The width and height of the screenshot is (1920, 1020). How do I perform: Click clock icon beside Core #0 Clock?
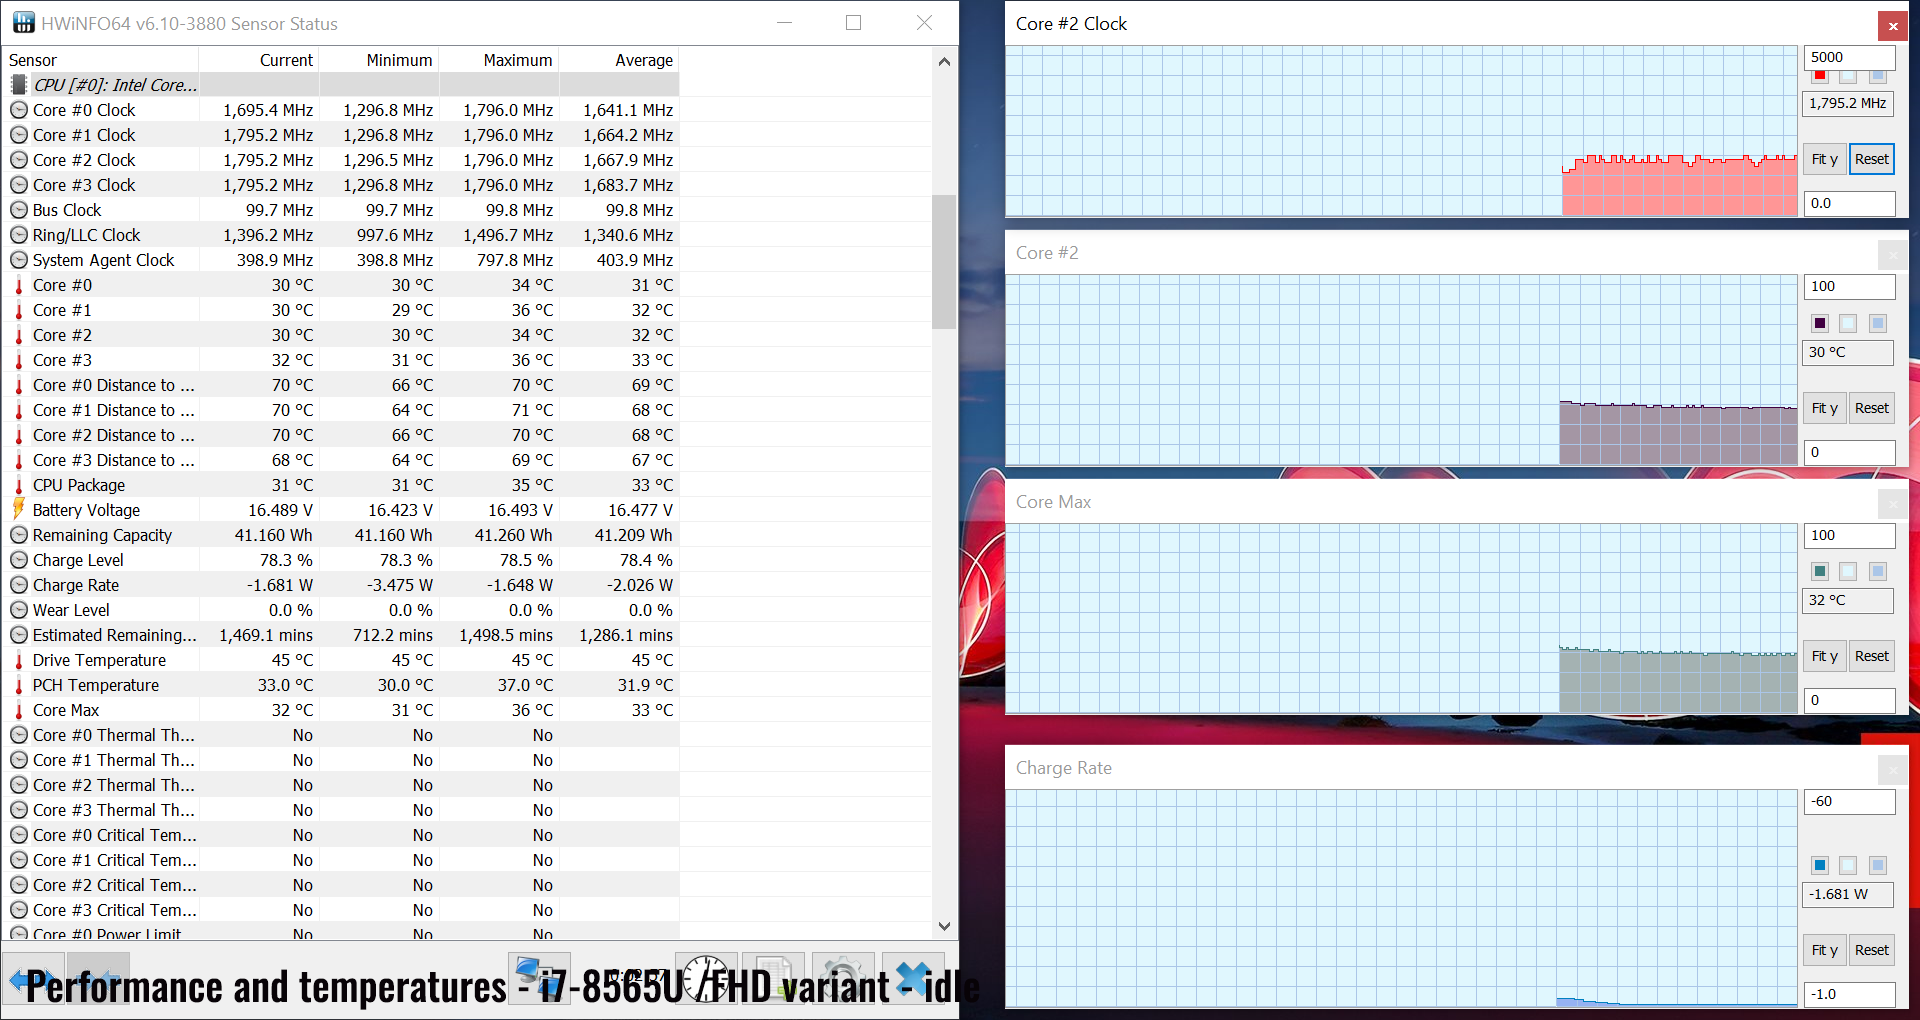coord(19,110)
